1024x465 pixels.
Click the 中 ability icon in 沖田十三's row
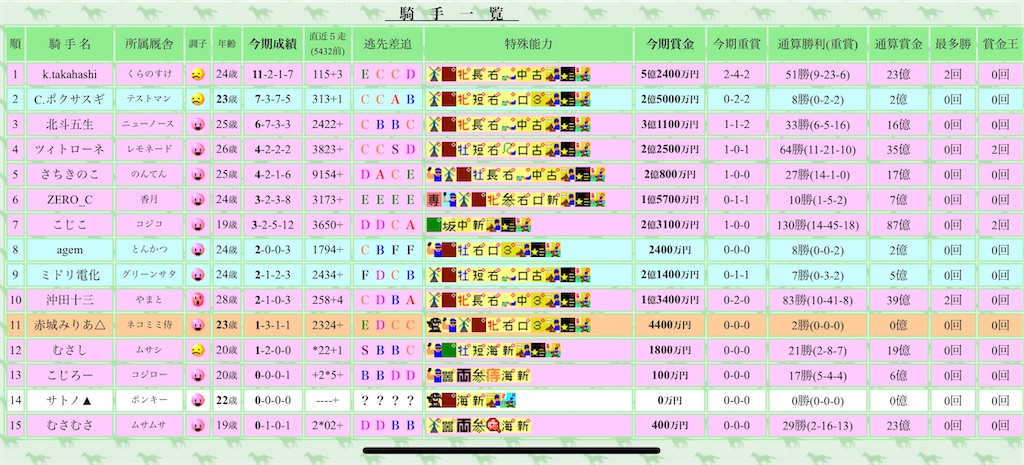(522, 300)
